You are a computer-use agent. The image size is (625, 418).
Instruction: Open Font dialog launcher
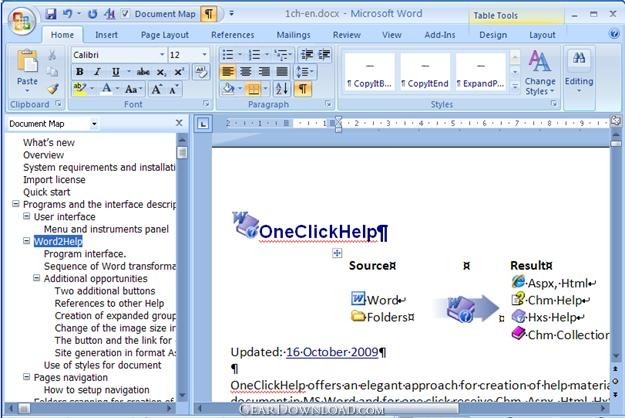206,104
